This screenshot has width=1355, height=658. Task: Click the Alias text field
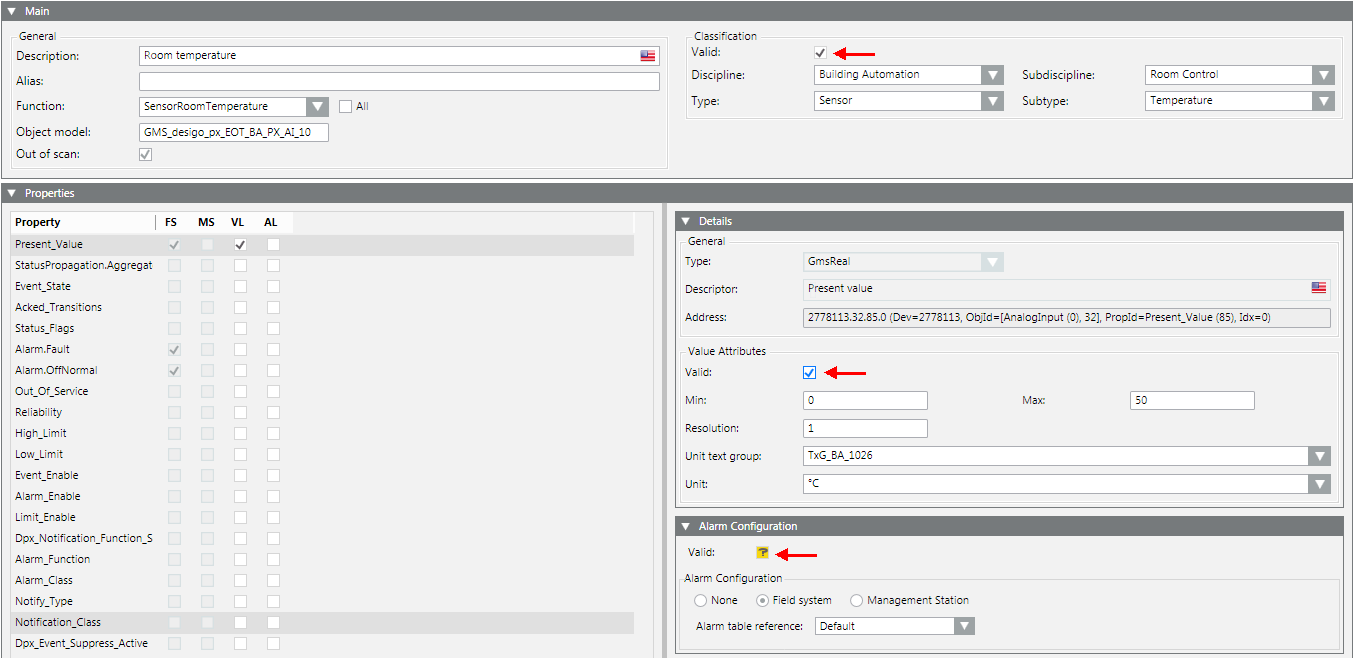[399, 82]
